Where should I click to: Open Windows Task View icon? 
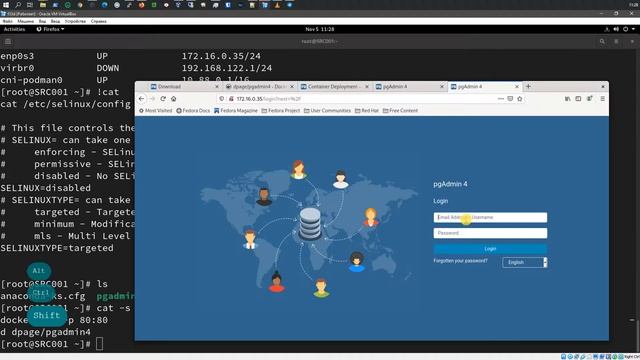30,5
